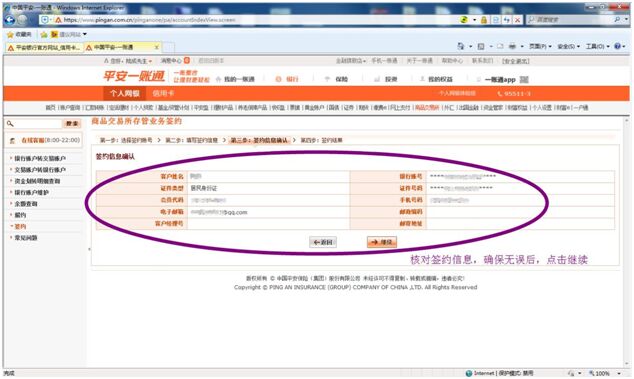Open a blank new browser tab
Screen dimensions: 634x379
point(169,48)
